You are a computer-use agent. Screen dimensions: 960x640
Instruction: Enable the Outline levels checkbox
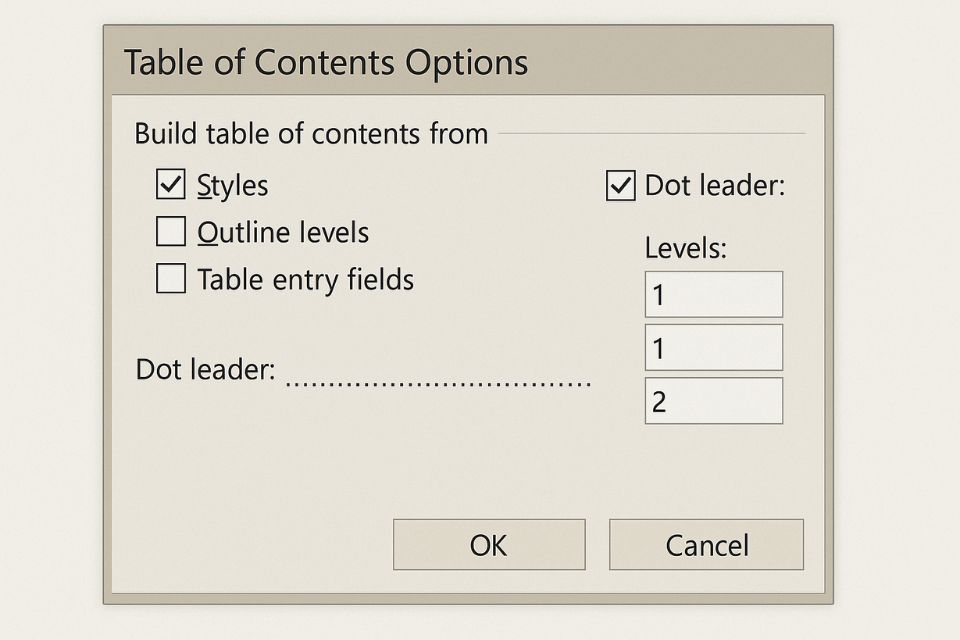(x=171, y=232)
